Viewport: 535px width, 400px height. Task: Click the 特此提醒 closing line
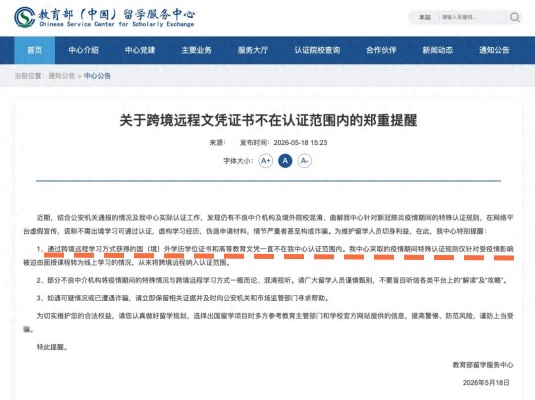(x=53, y=347)
